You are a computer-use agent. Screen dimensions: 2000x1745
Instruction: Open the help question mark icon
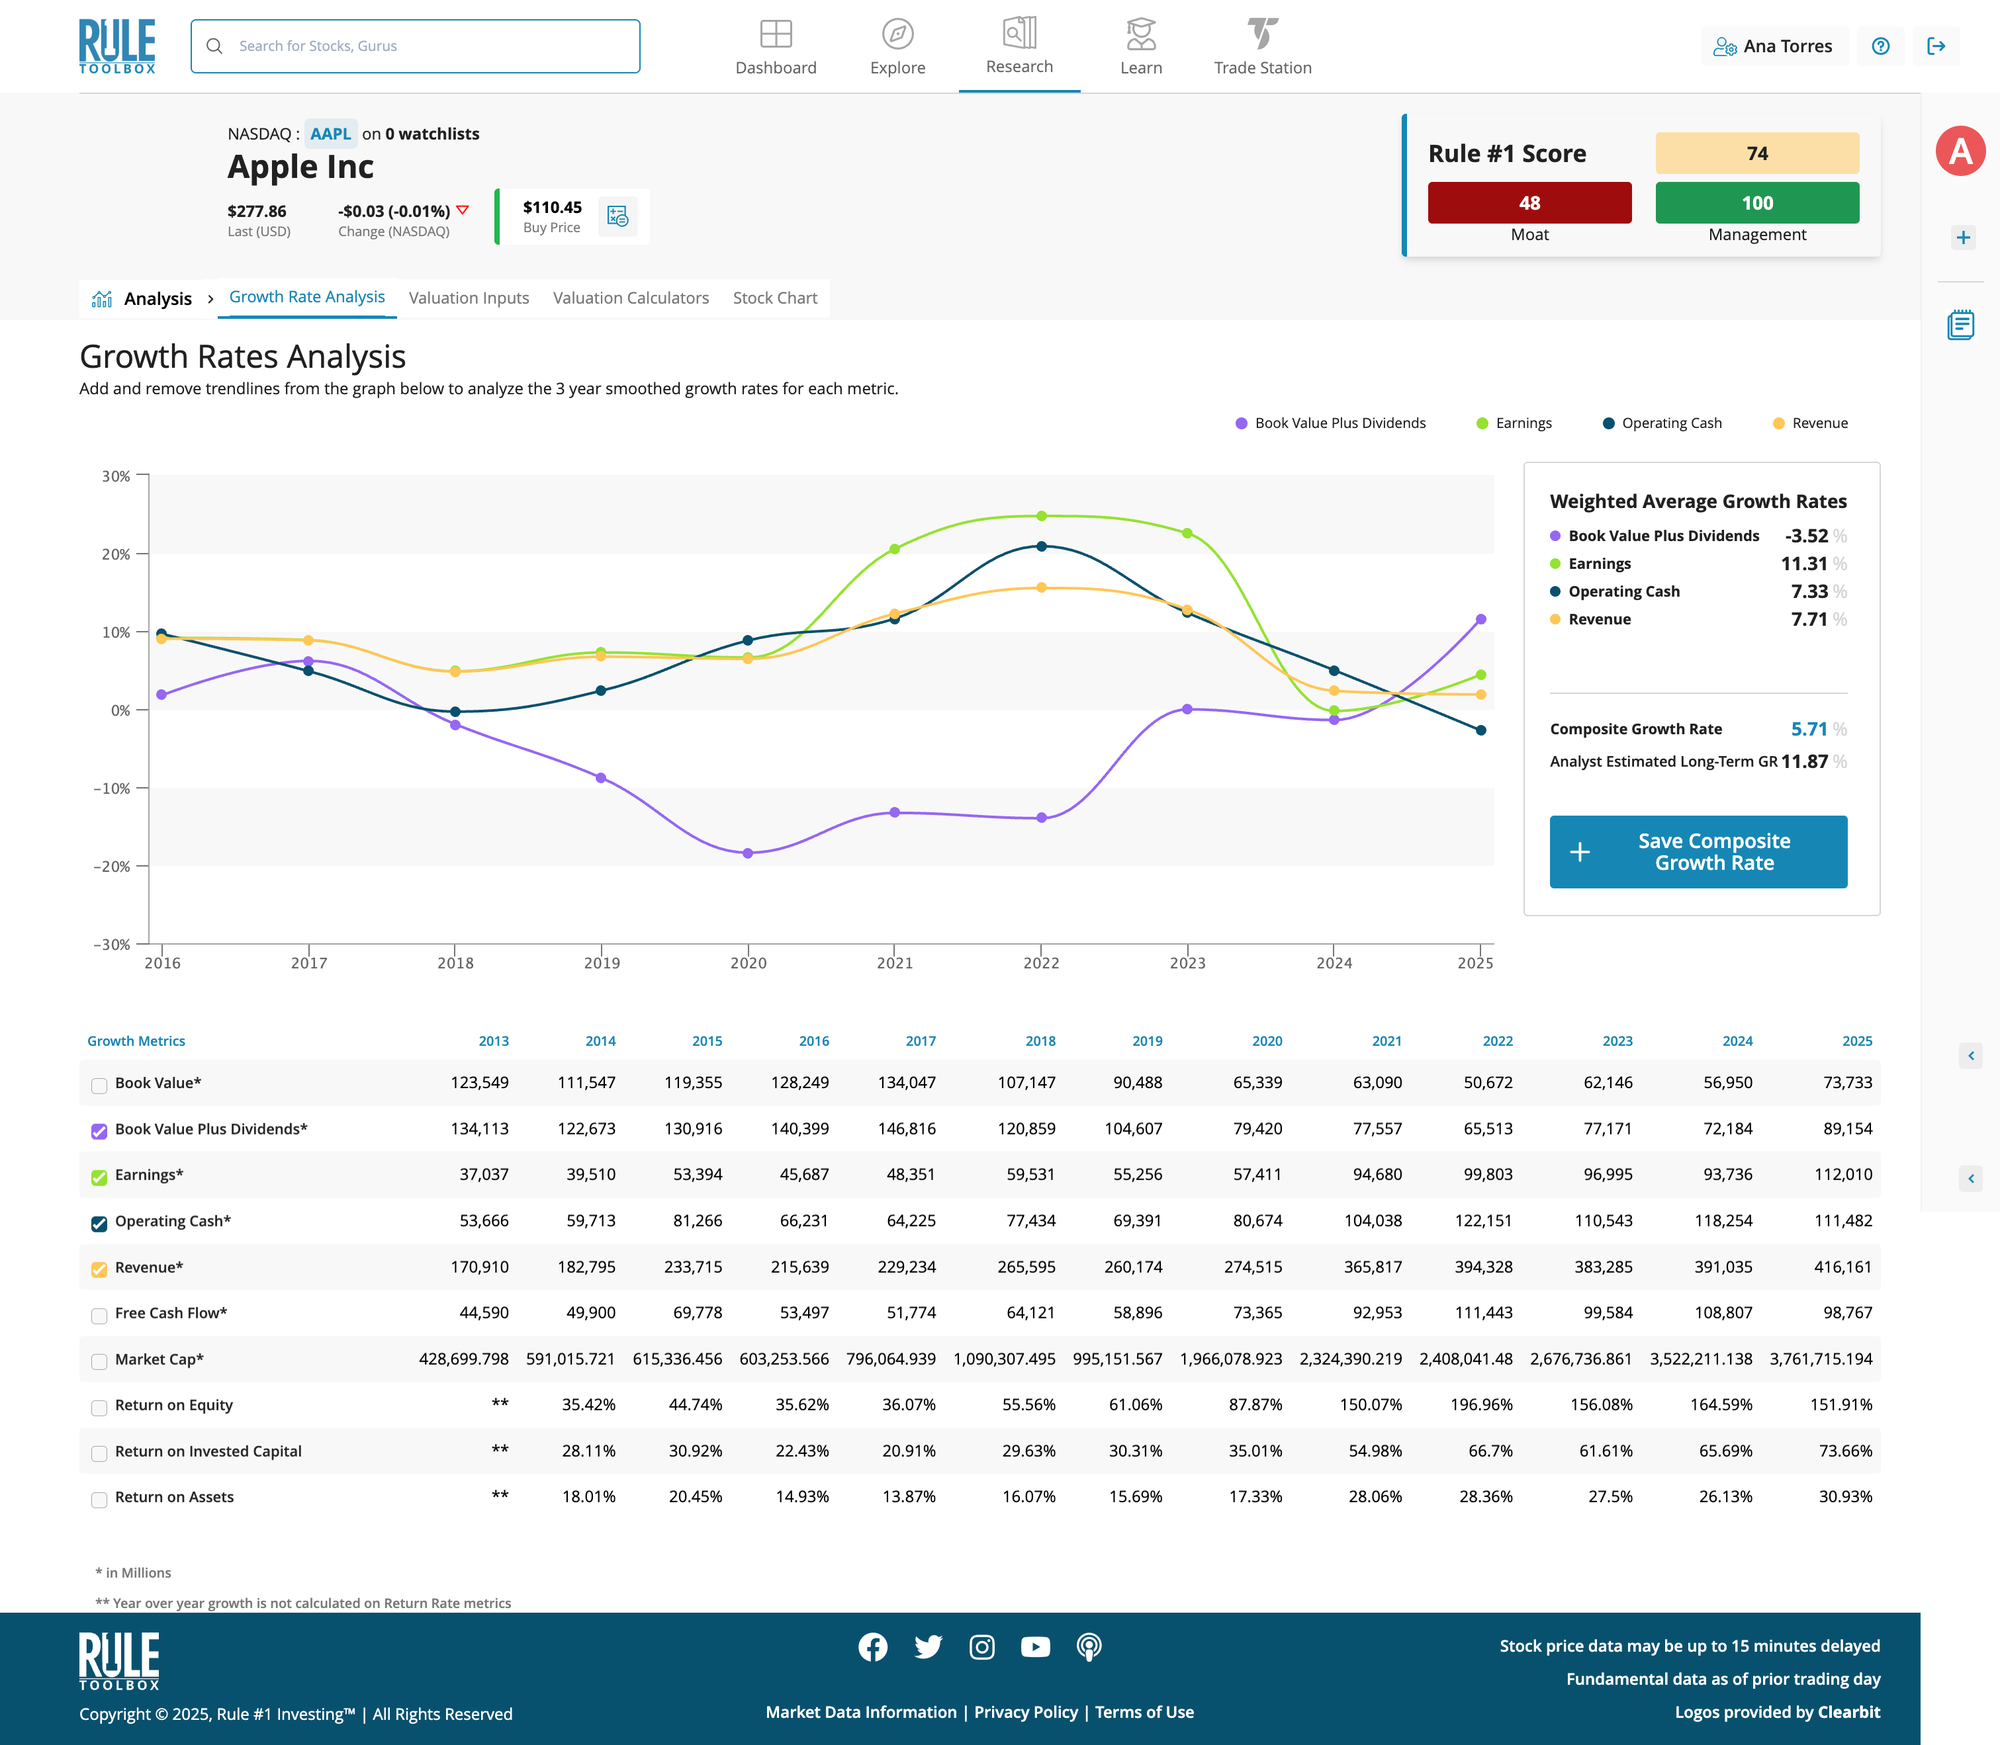(1881, 46)
